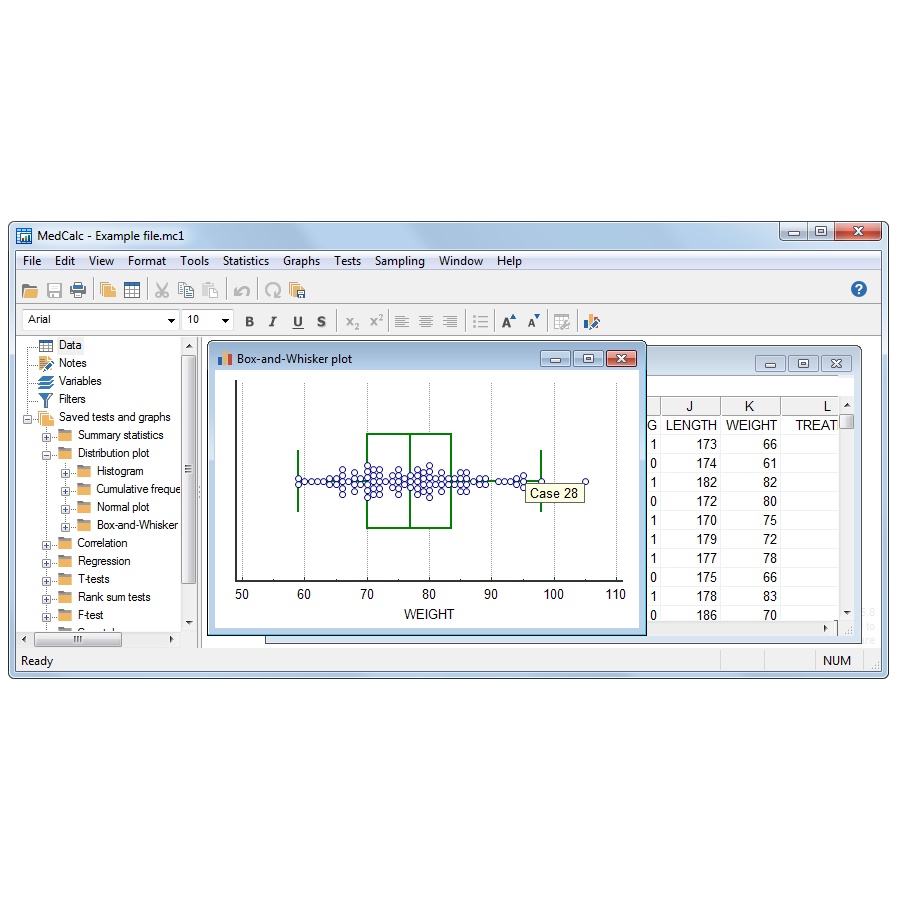Viewport: 900px width, 900px height.
Task: Expand the Regression folder in tree
Action: (46, 562)
